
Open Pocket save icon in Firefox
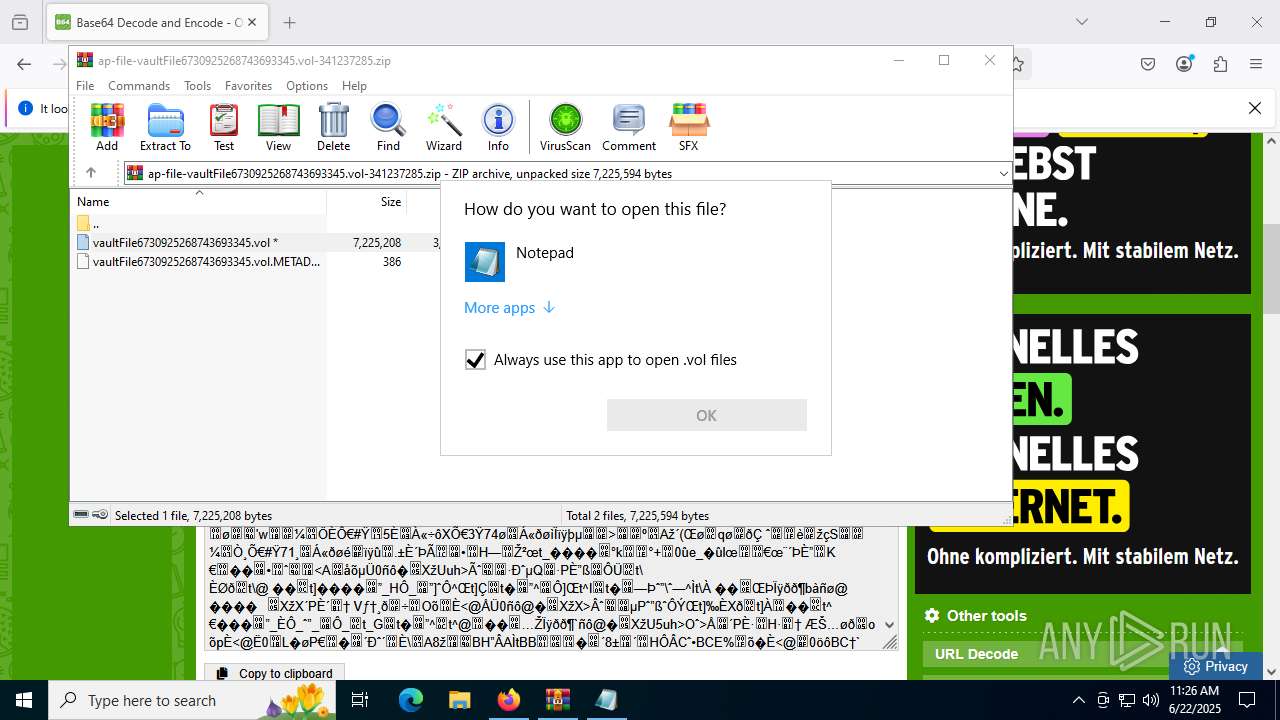tap(1148, 64)
